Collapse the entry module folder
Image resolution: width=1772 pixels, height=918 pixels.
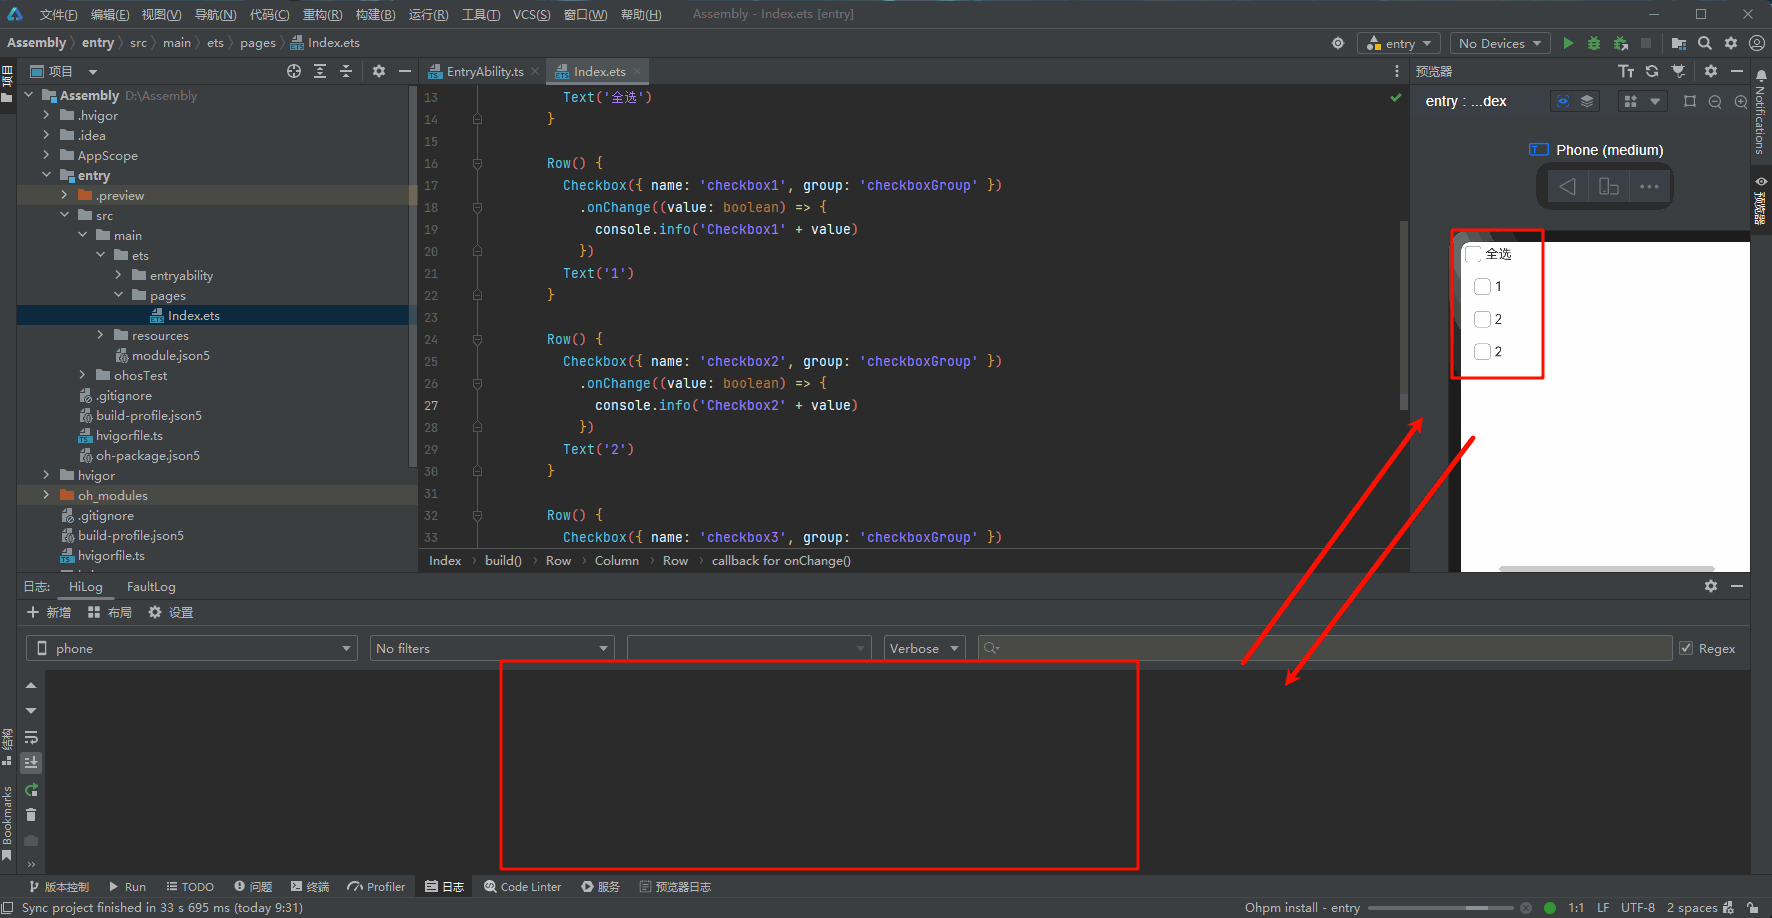(46, 175)
